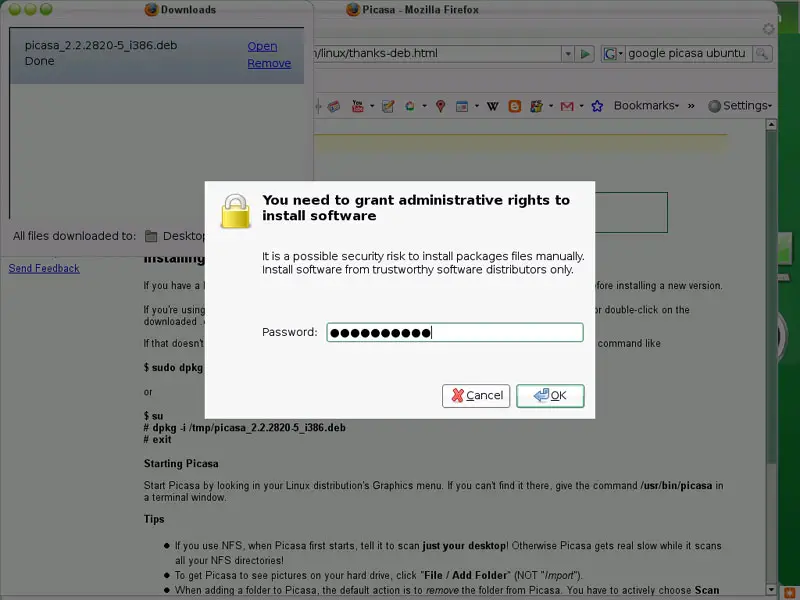Click the Firefox icon in Downloads title
This screenshot has height=600, width=800.
coord(151,10)
